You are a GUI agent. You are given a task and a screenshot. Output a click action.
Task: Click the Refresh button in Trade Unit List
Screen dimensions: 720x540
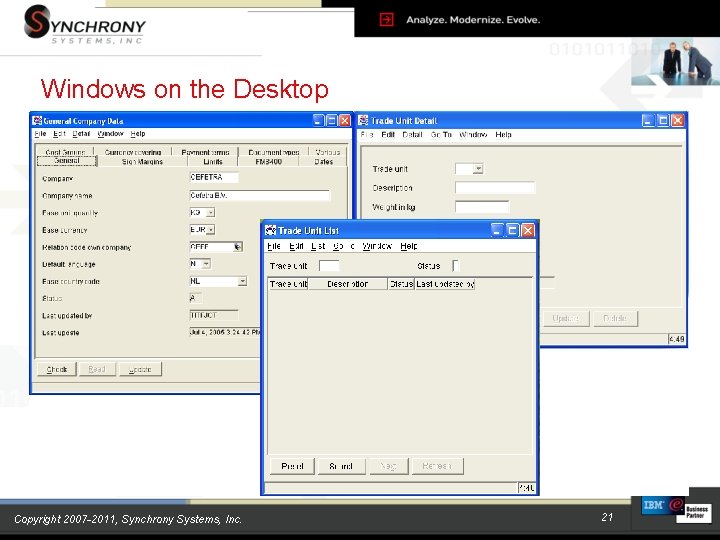tap(437, 466)
